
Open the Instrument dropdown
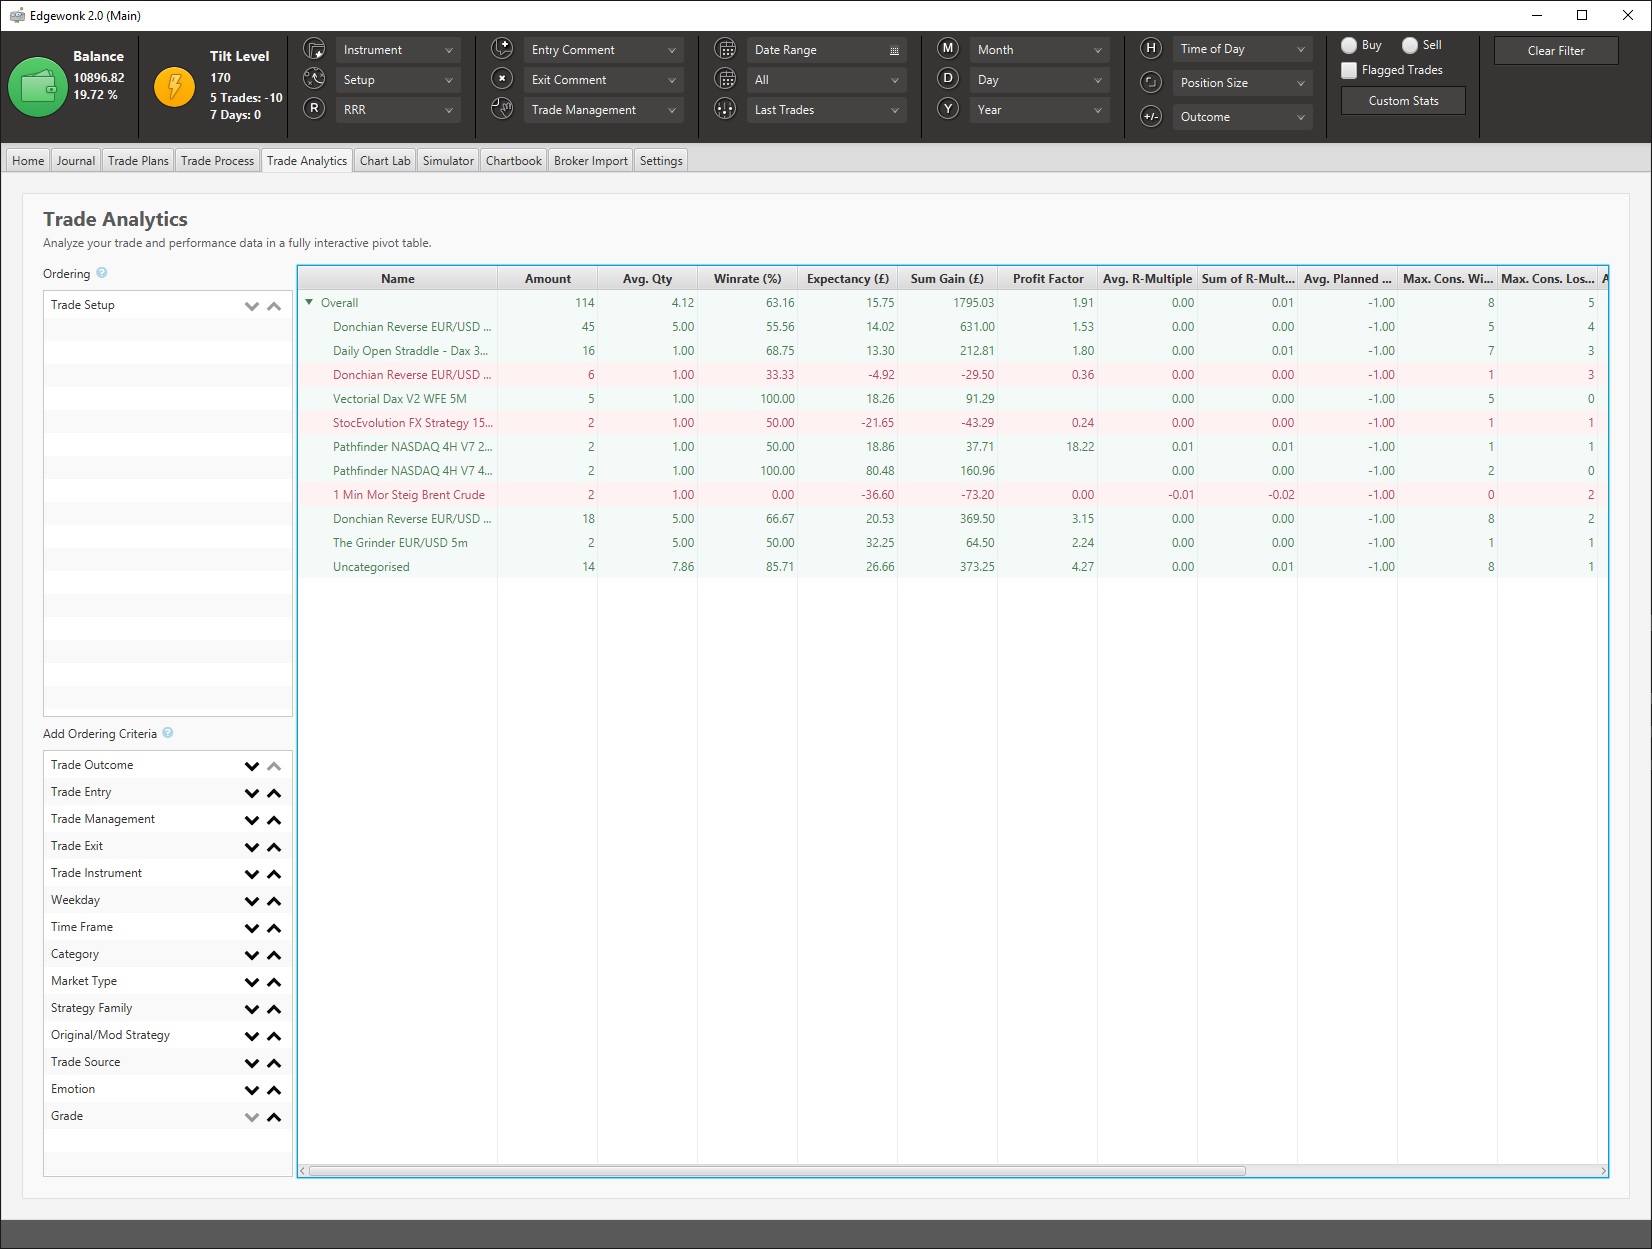click(398, 50)
